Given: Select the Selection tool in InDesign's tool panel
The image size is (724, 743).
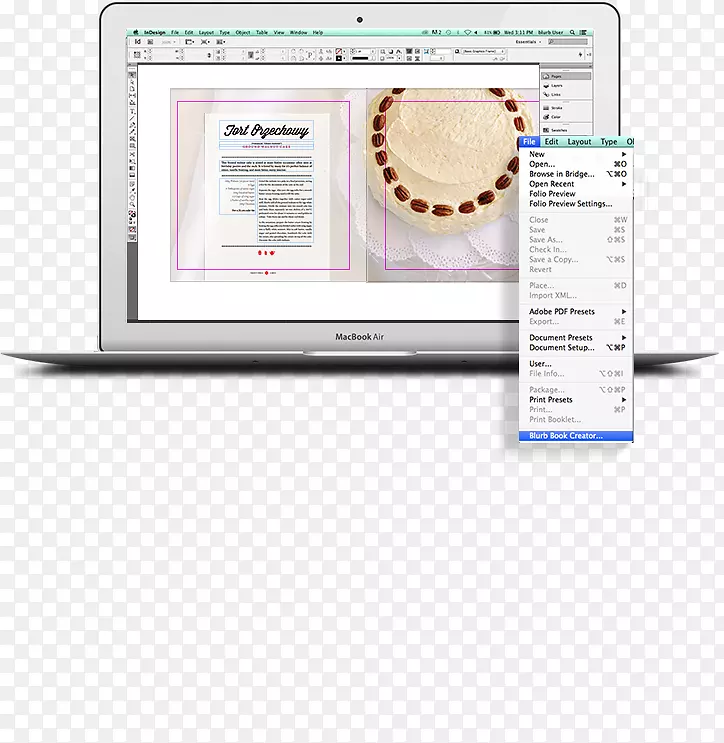Looking at the screenshot, I should click(x=132, y=75).
